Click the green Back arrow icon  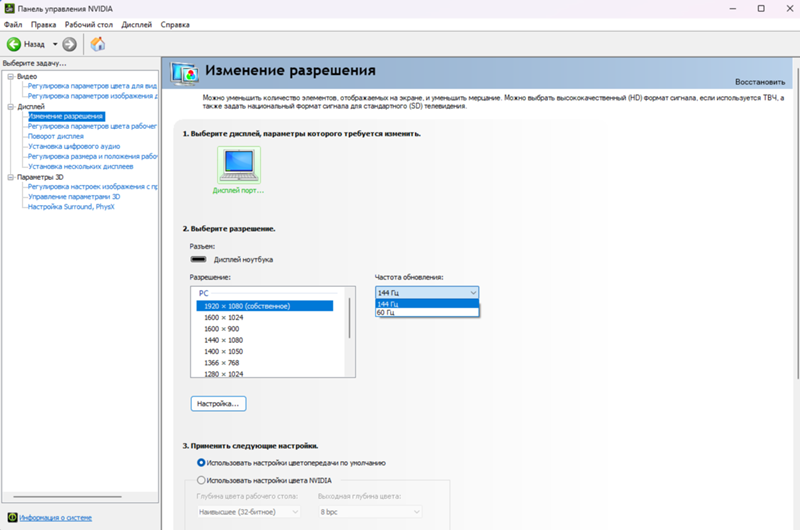click(14, 44)
